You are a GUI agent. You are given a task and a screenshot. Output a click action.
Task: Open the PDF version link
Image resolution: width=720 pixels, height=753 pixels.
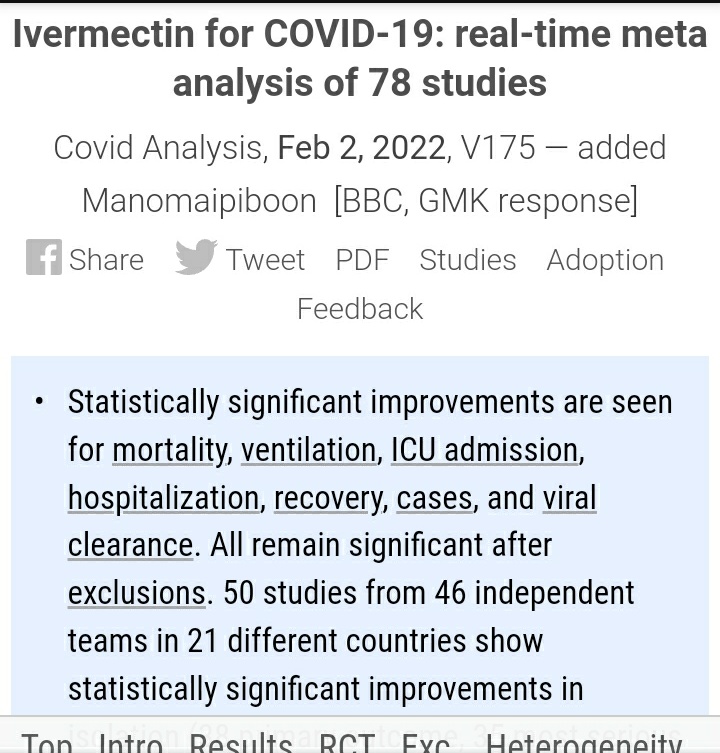[x=362, y=260]
